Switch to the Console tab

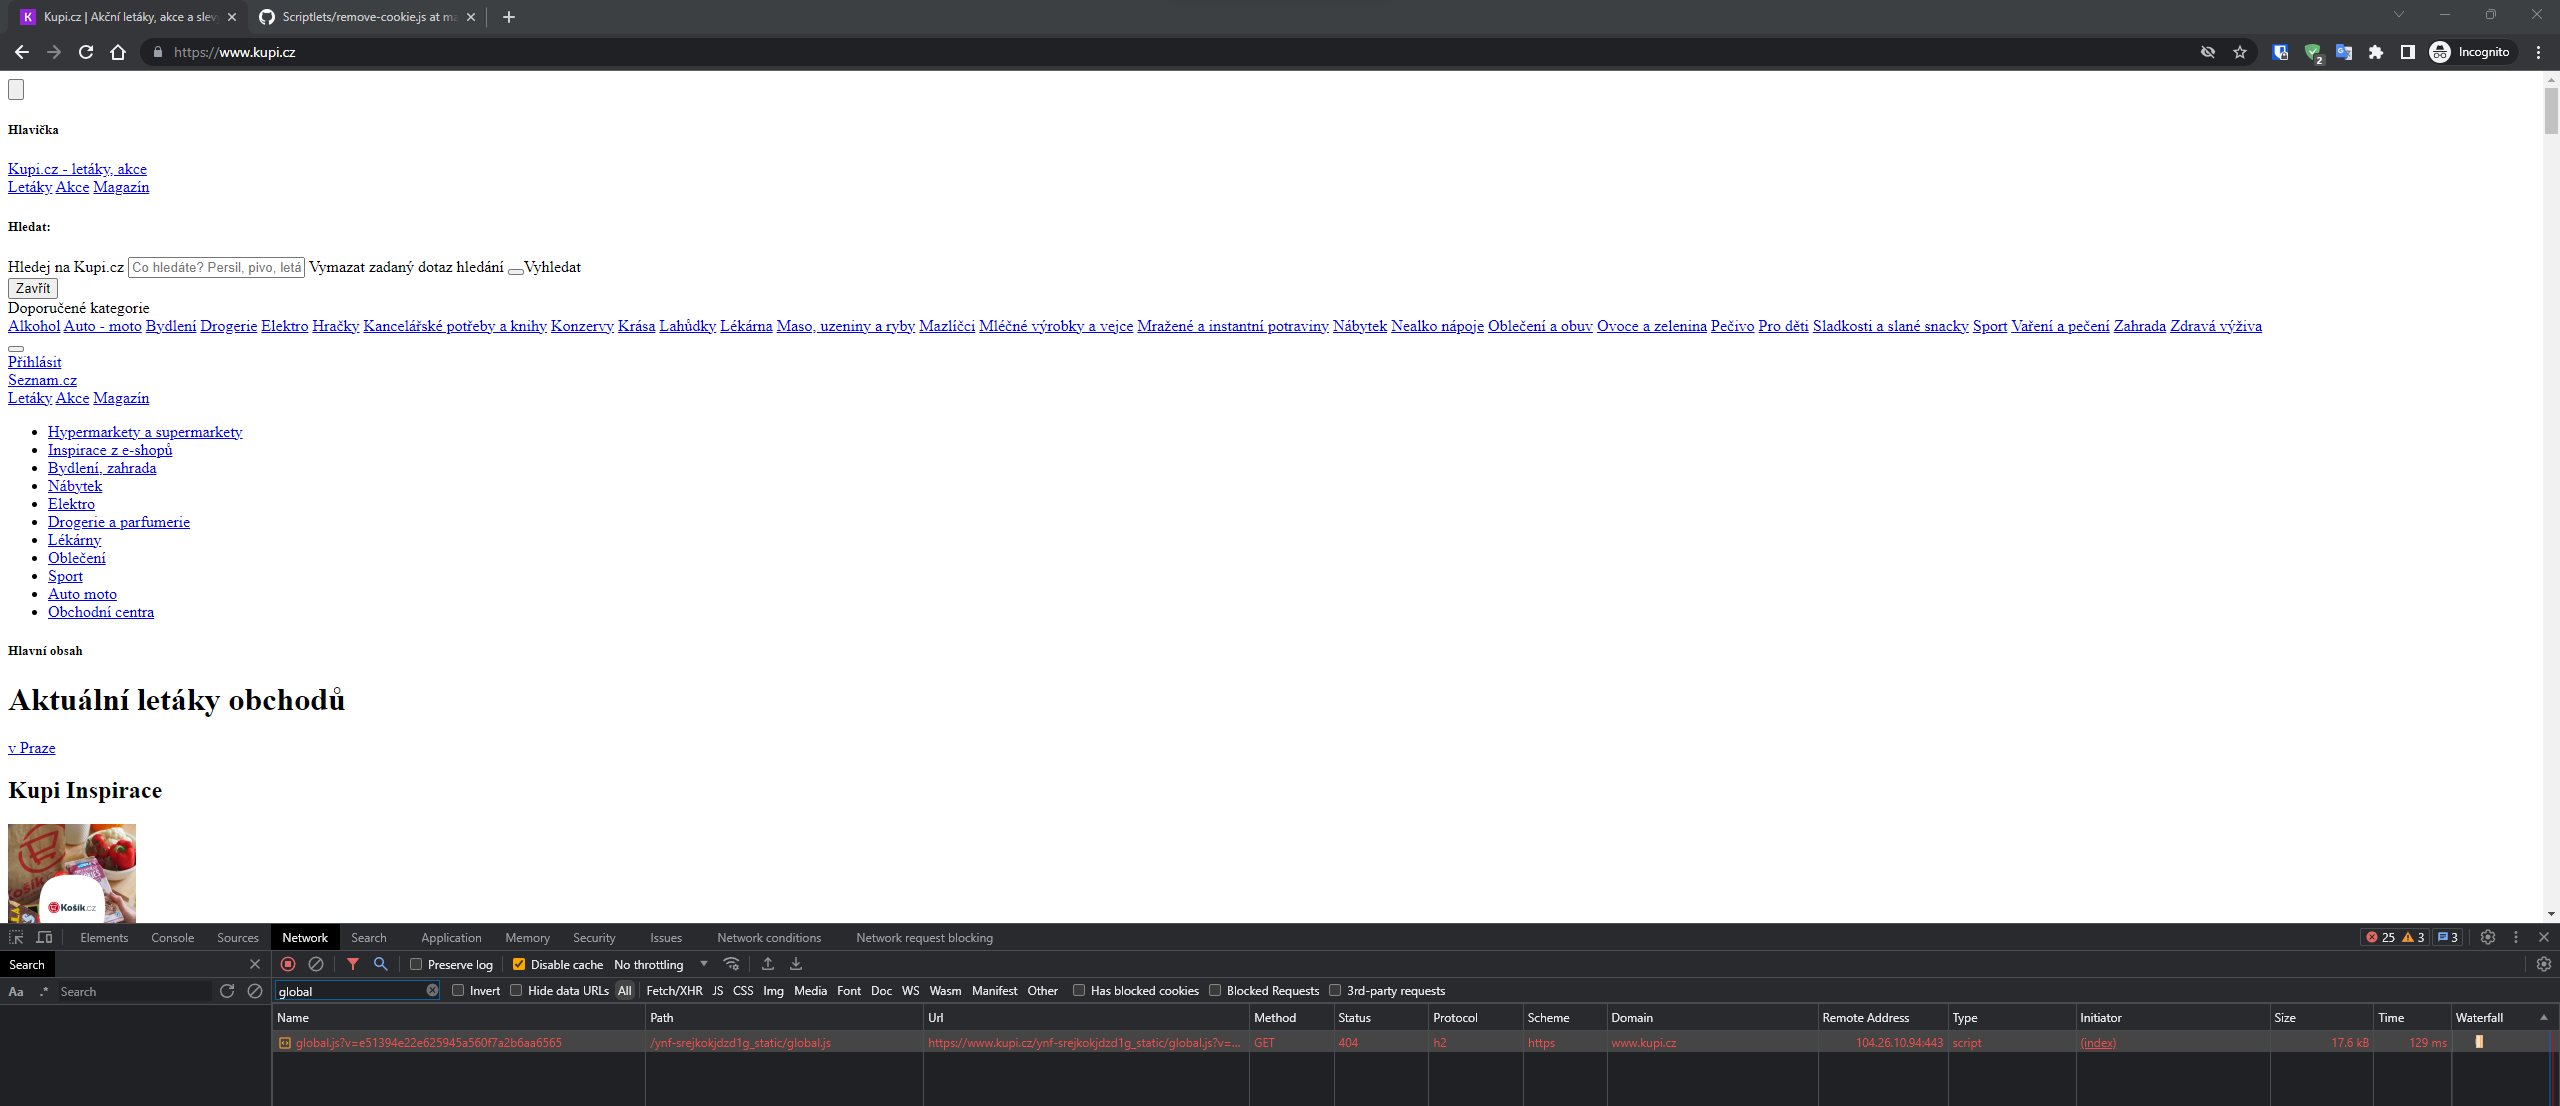[x=172, y=937]
